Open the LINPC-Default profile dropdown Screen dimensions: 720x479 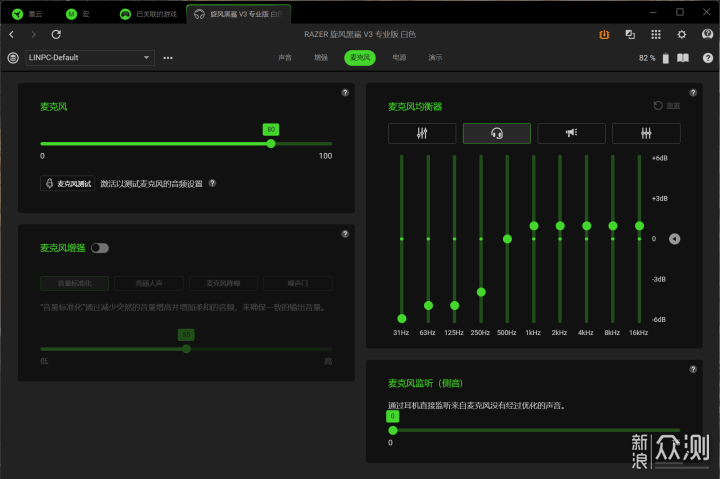(x=90, y=58)
